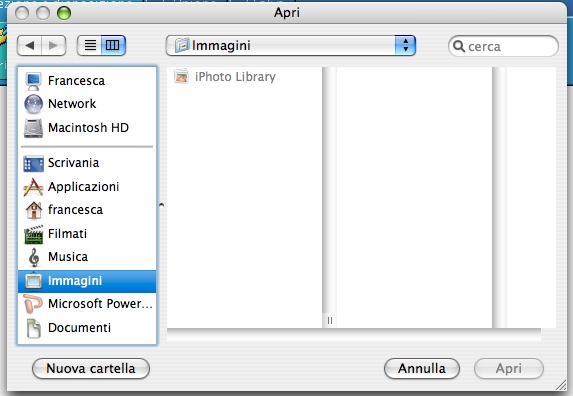Select the highlighted Immagini sidebar label
The width and height of the screenshot is (573, 396).
[75, 281]
